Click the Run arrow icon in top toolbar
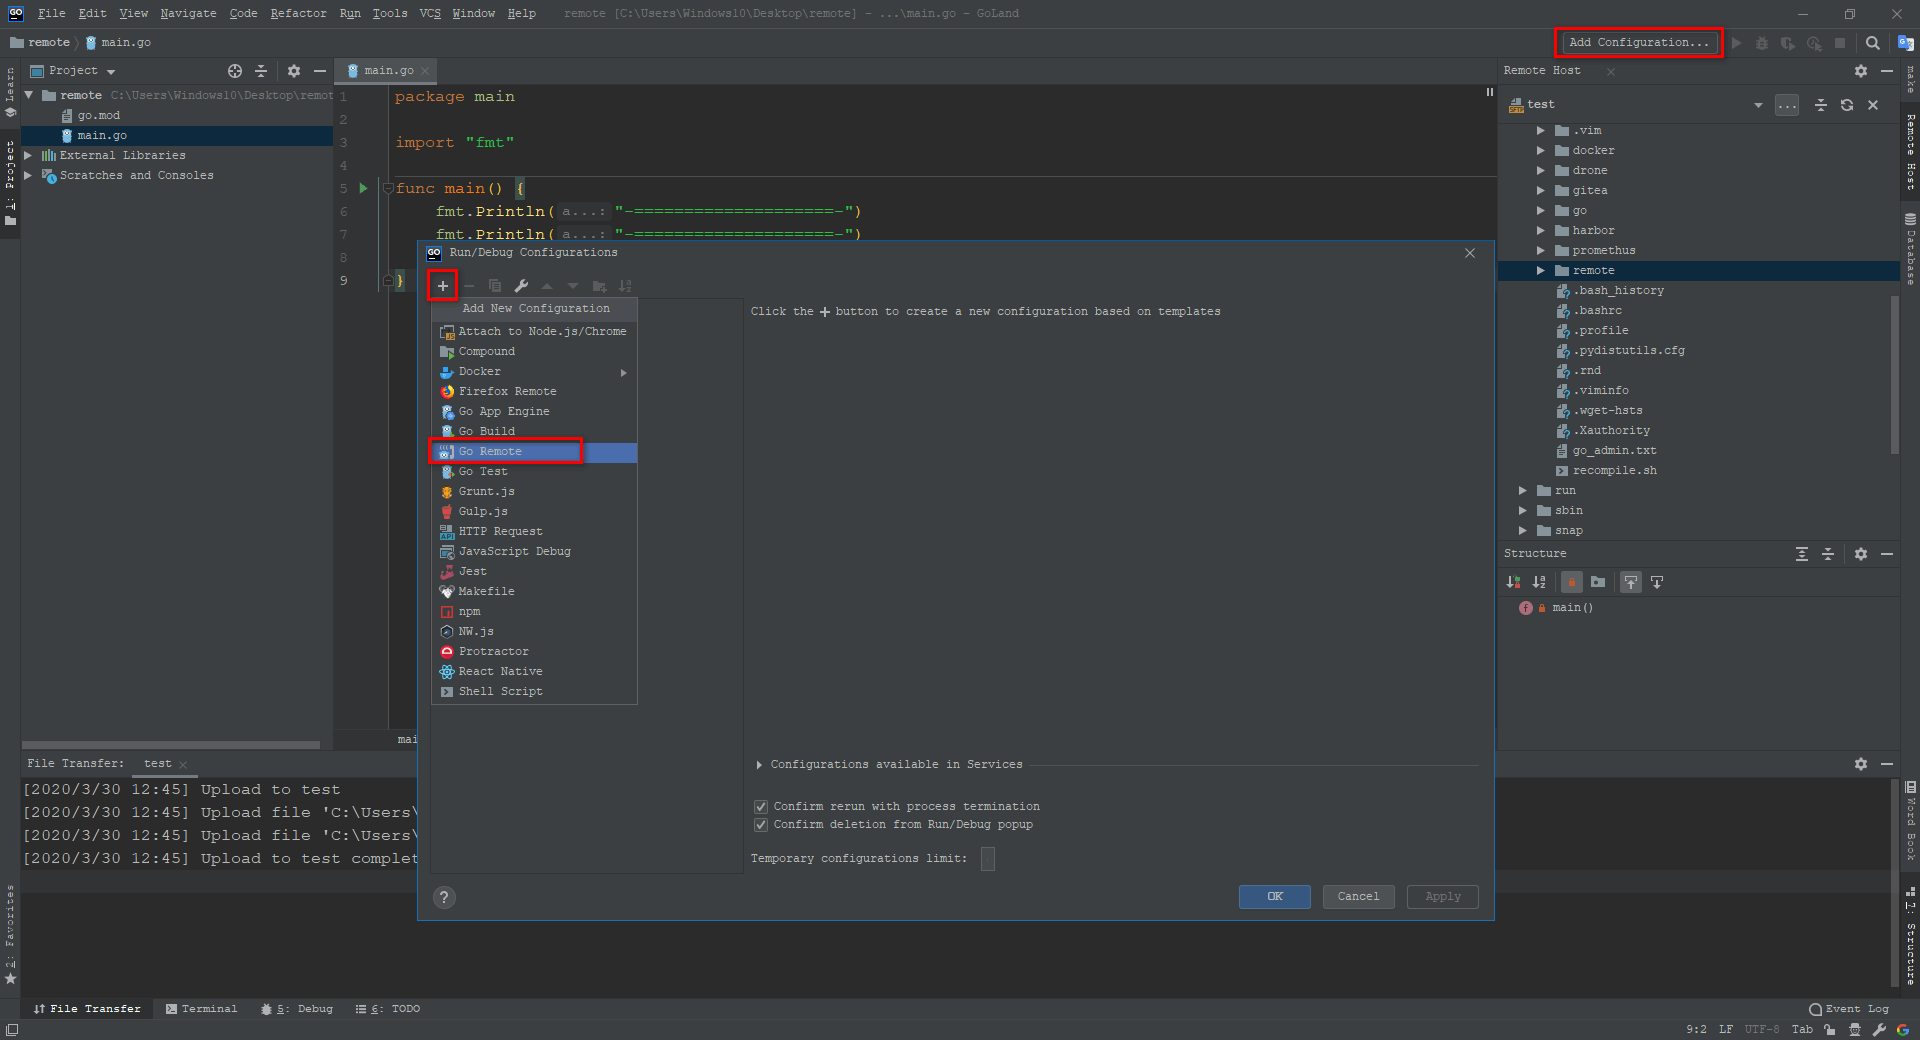The height and width of the screenshot is (1040, 1920). click(1737, 43)
